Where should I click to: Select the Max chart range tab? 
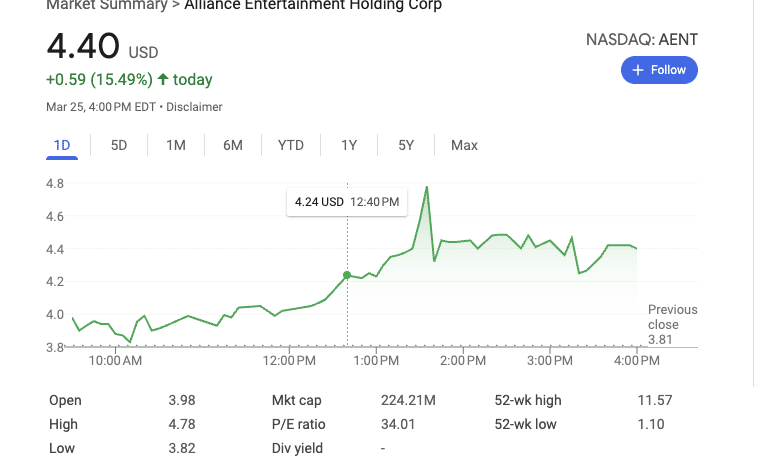(464, 145)
